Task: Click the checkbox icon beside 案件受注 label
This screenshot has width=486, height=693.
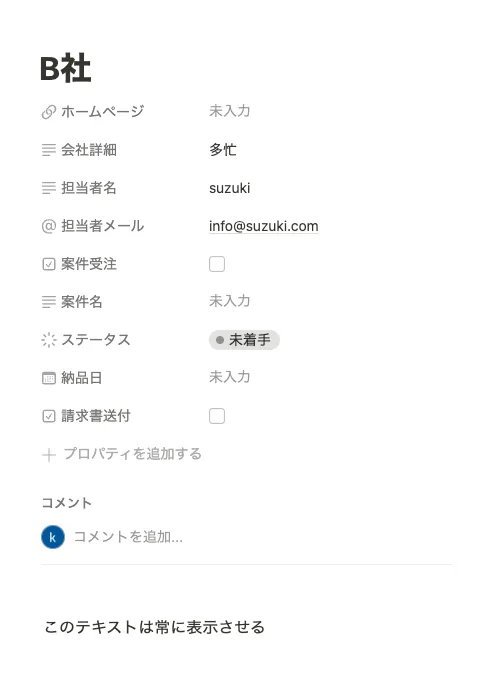Action: tap(49, 264)
